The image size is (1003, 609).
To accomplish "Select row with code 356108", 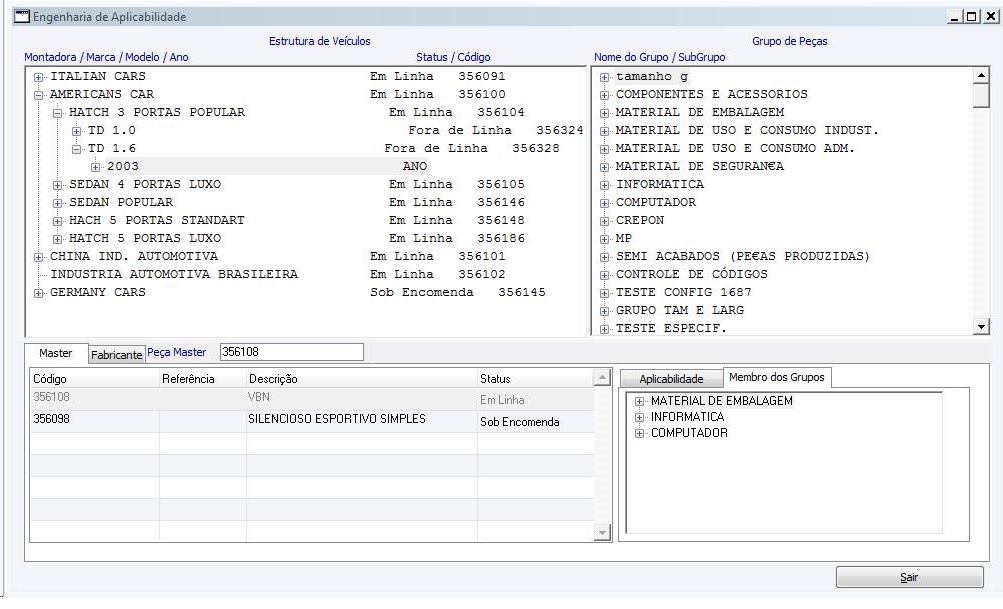I will point(312,399).
